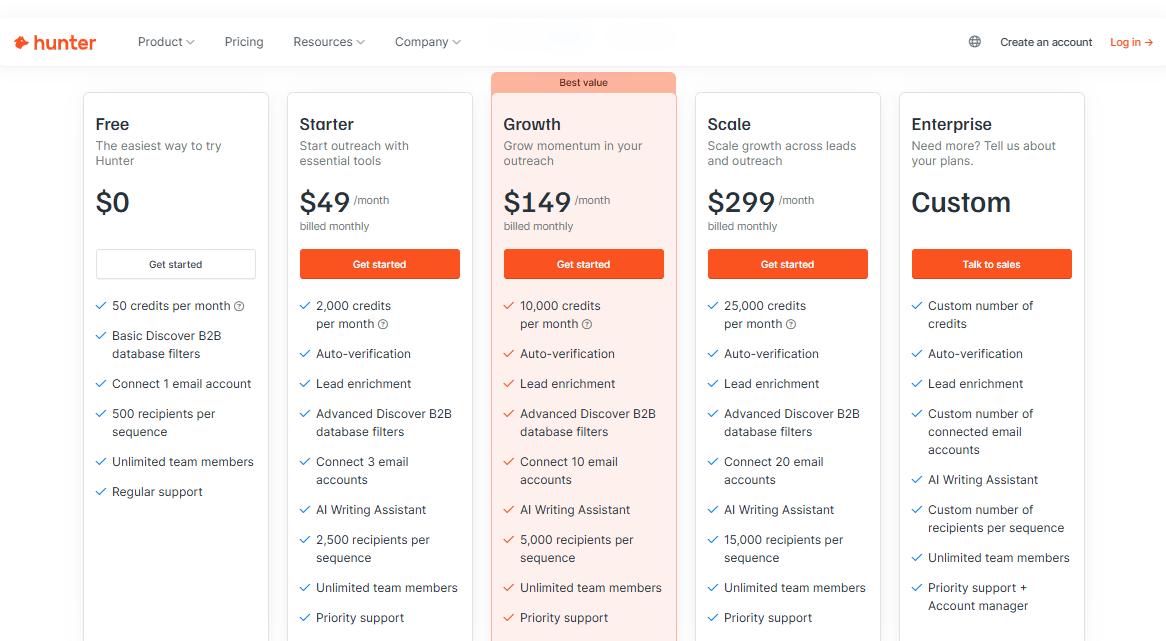The width and height of the screenshot is (1166, 641).
Task: Click the arrow icon next to Log in
Action: coord(1149,42)
